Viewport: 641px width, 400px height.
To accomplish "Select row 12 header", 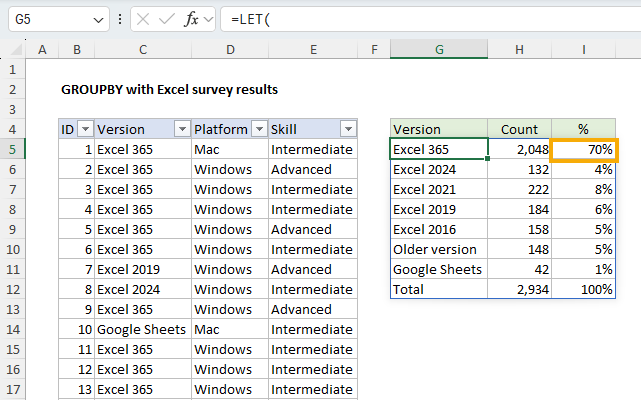I will pos(13,290).
